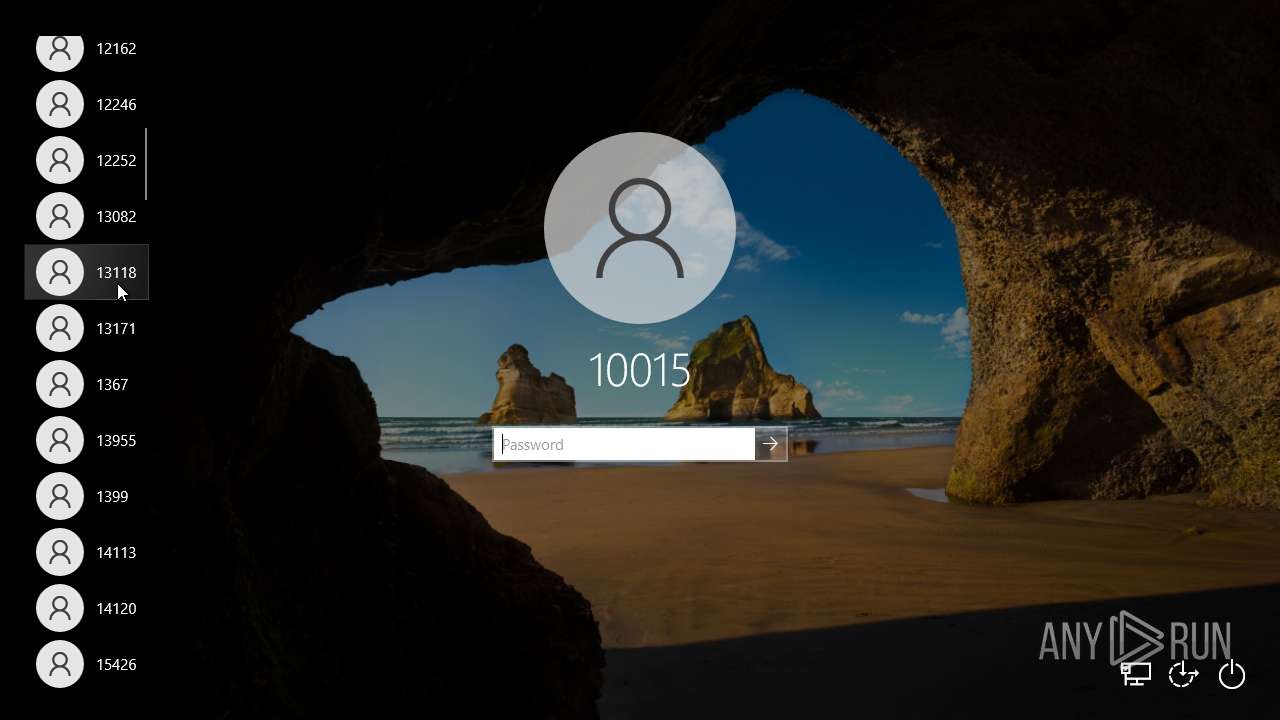Click the avatar icon for user 12246
This screenshot has width=1280, height=720.
tap(60, 104)
